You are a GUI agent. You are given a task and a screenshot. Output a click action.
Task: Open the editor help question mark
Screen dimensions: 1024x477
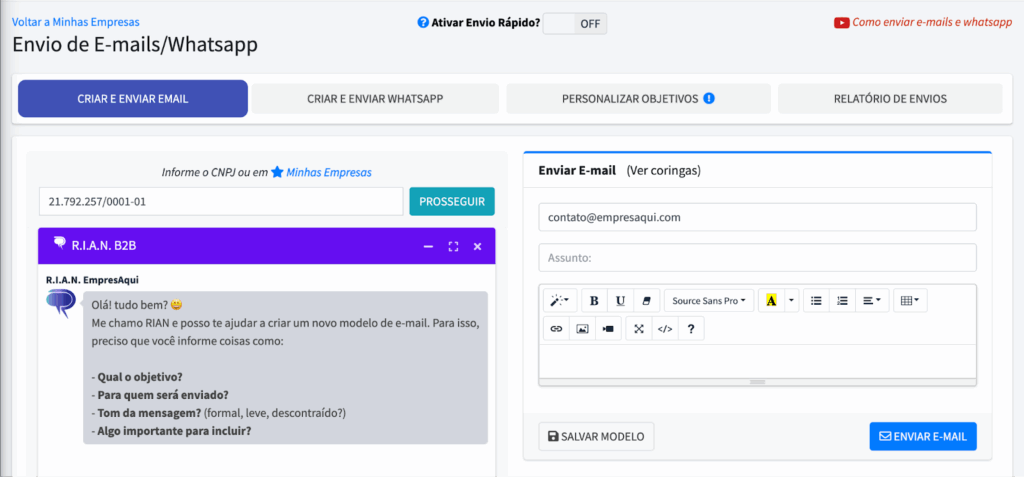(x=690, y=328)
